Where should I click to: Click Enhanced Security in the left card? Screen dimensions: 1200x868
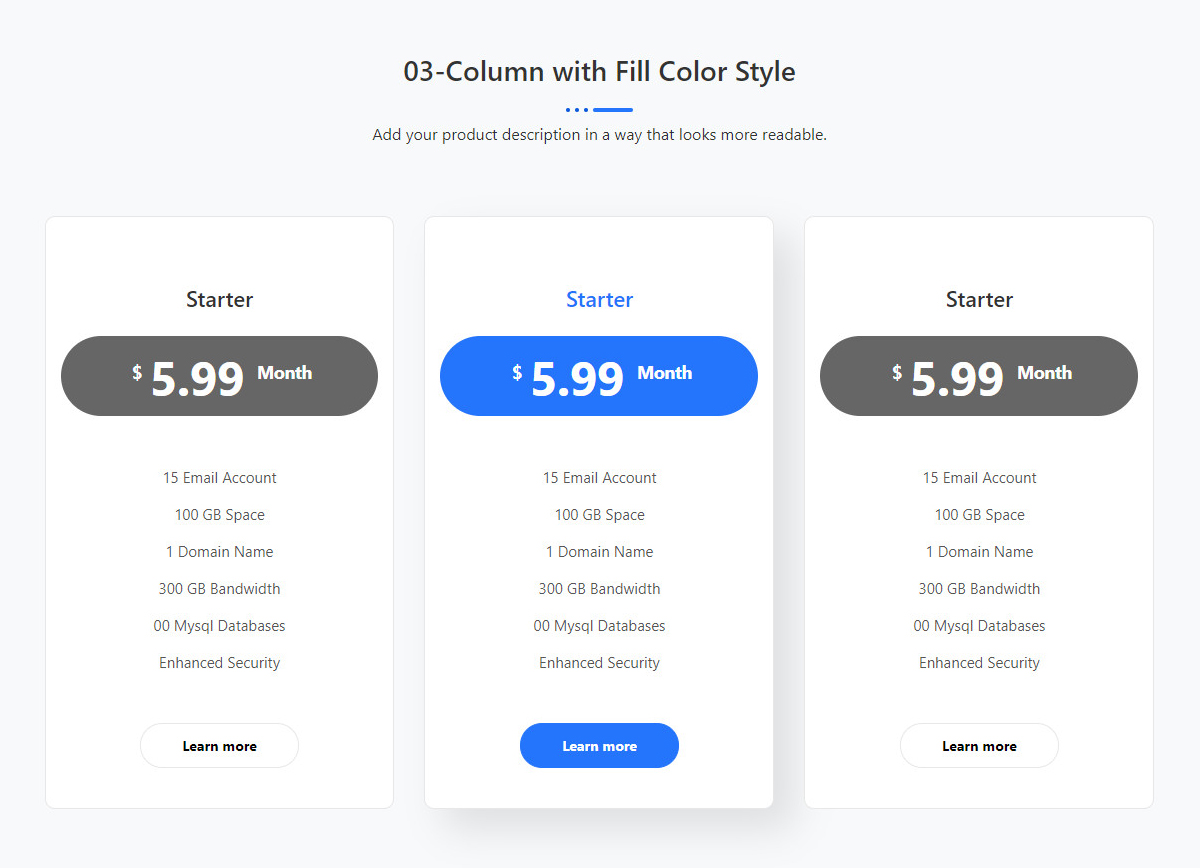point(219,663)
